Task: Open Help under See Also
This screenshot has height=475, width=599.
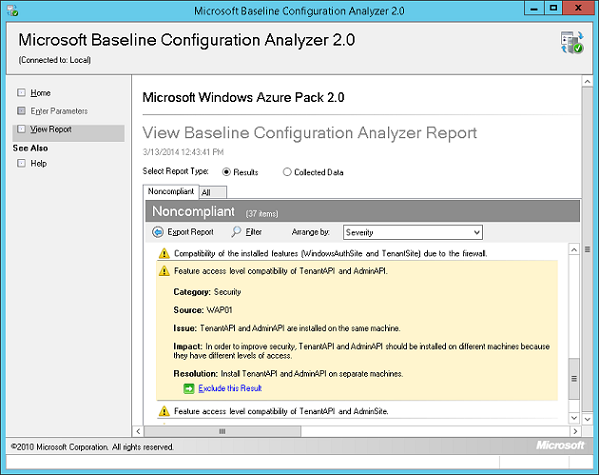Action: (x=39, y=164)
